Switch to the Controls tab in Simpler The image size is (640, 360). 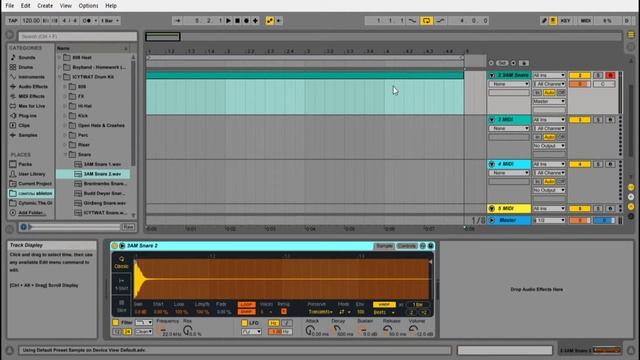click(x=407, y=246)
